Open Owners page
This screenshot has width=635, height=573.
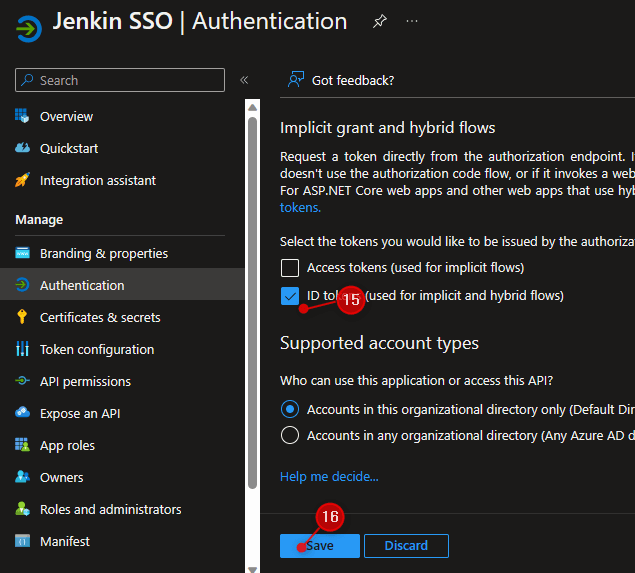coord(62,477)
